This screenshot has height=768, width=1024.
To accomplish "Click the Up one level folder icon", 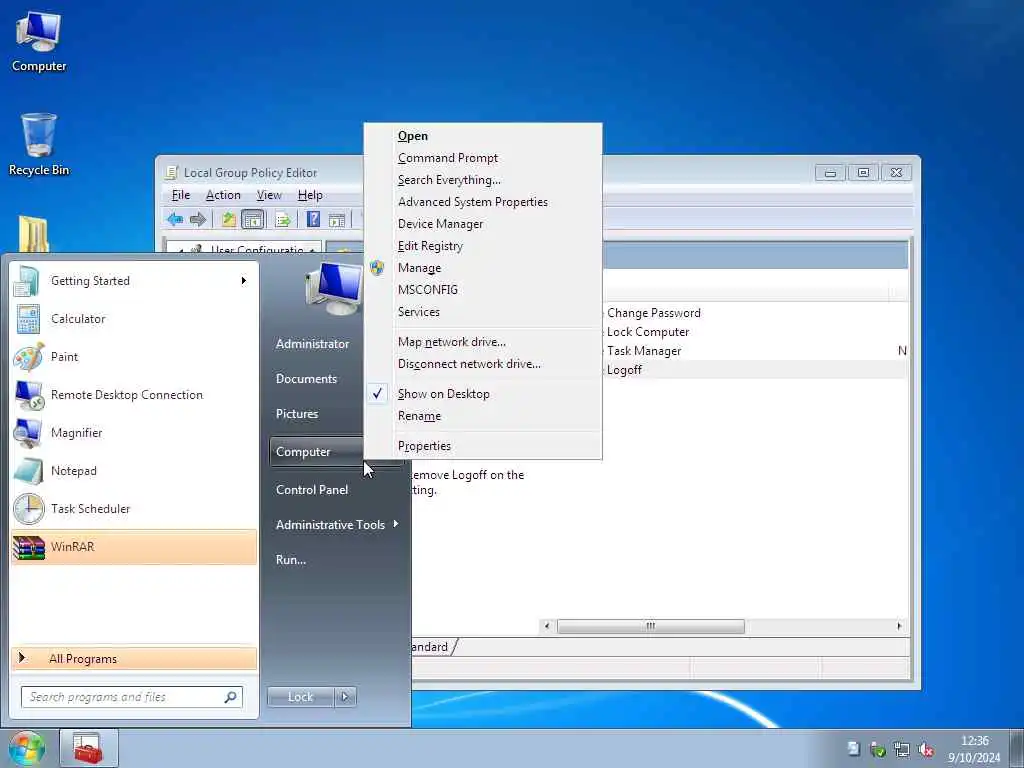I will coord(229,219).
